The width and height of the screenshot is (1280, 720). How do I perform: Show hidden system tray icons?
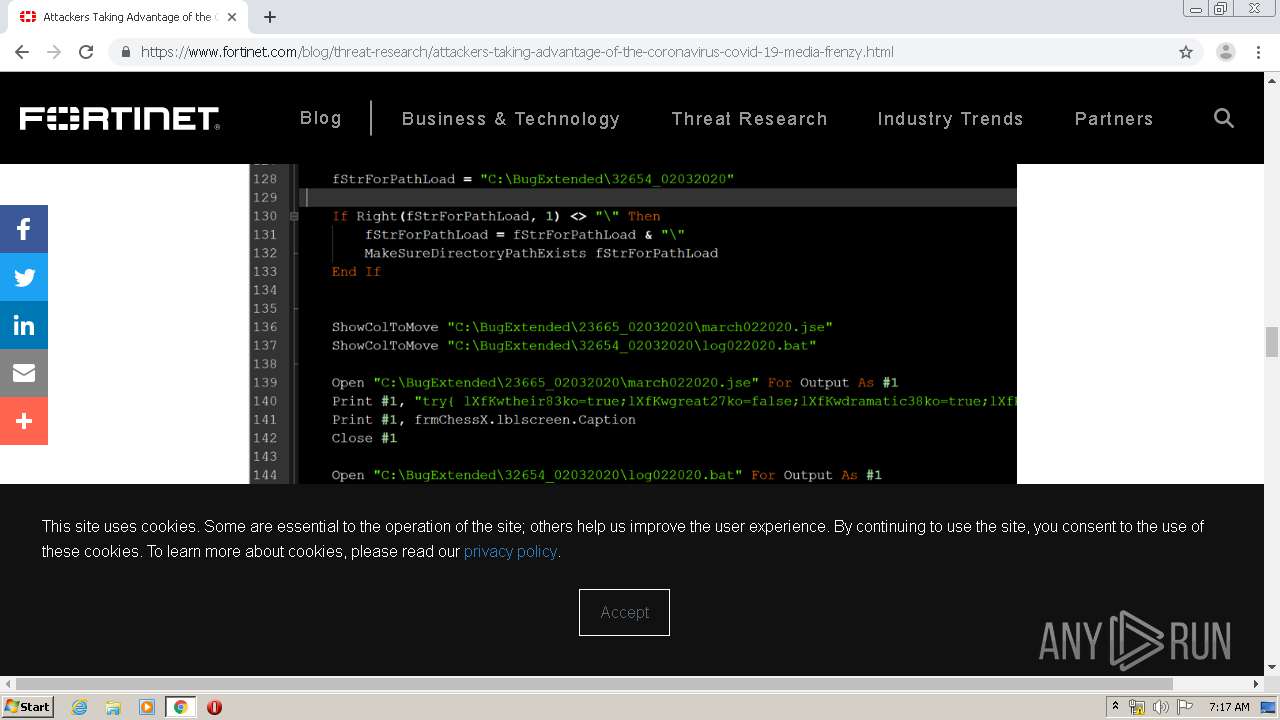1115,706
